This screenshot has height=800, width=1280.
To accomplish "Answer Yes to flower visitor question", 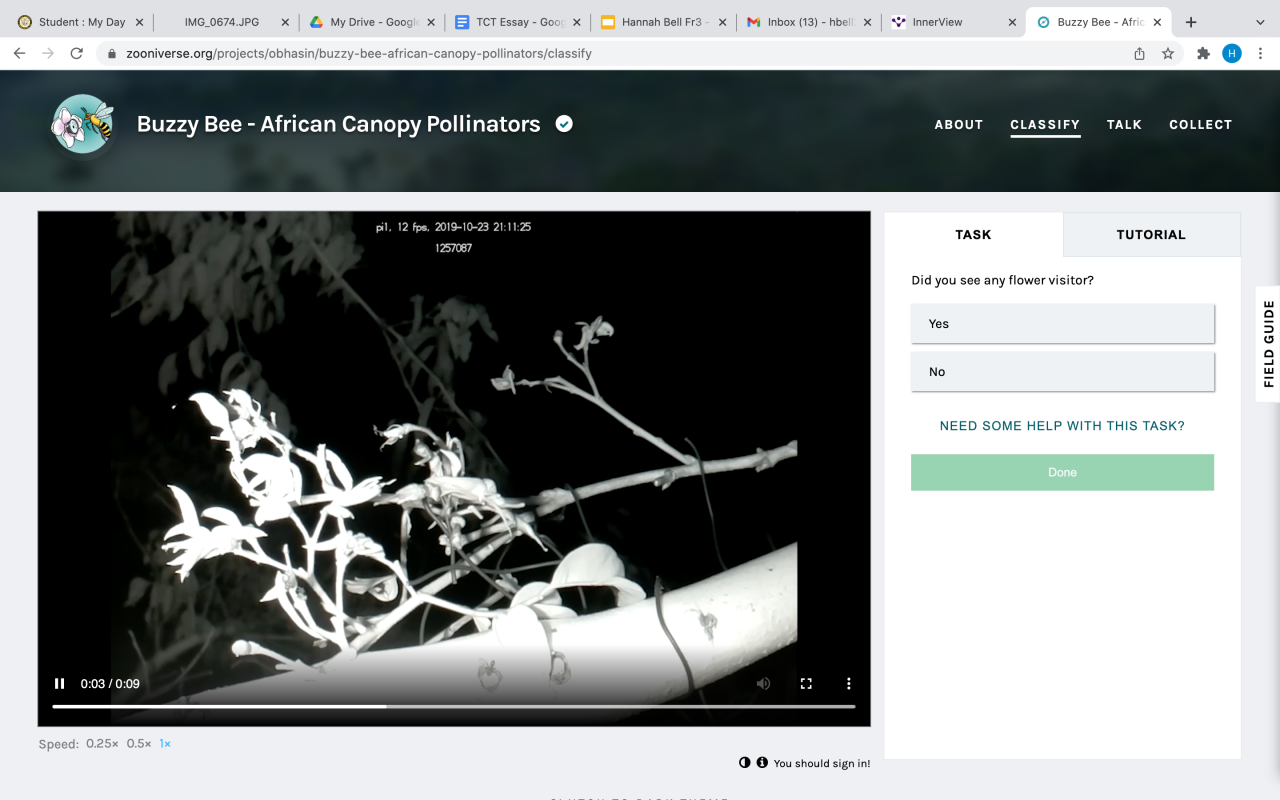I will 1063,324.
